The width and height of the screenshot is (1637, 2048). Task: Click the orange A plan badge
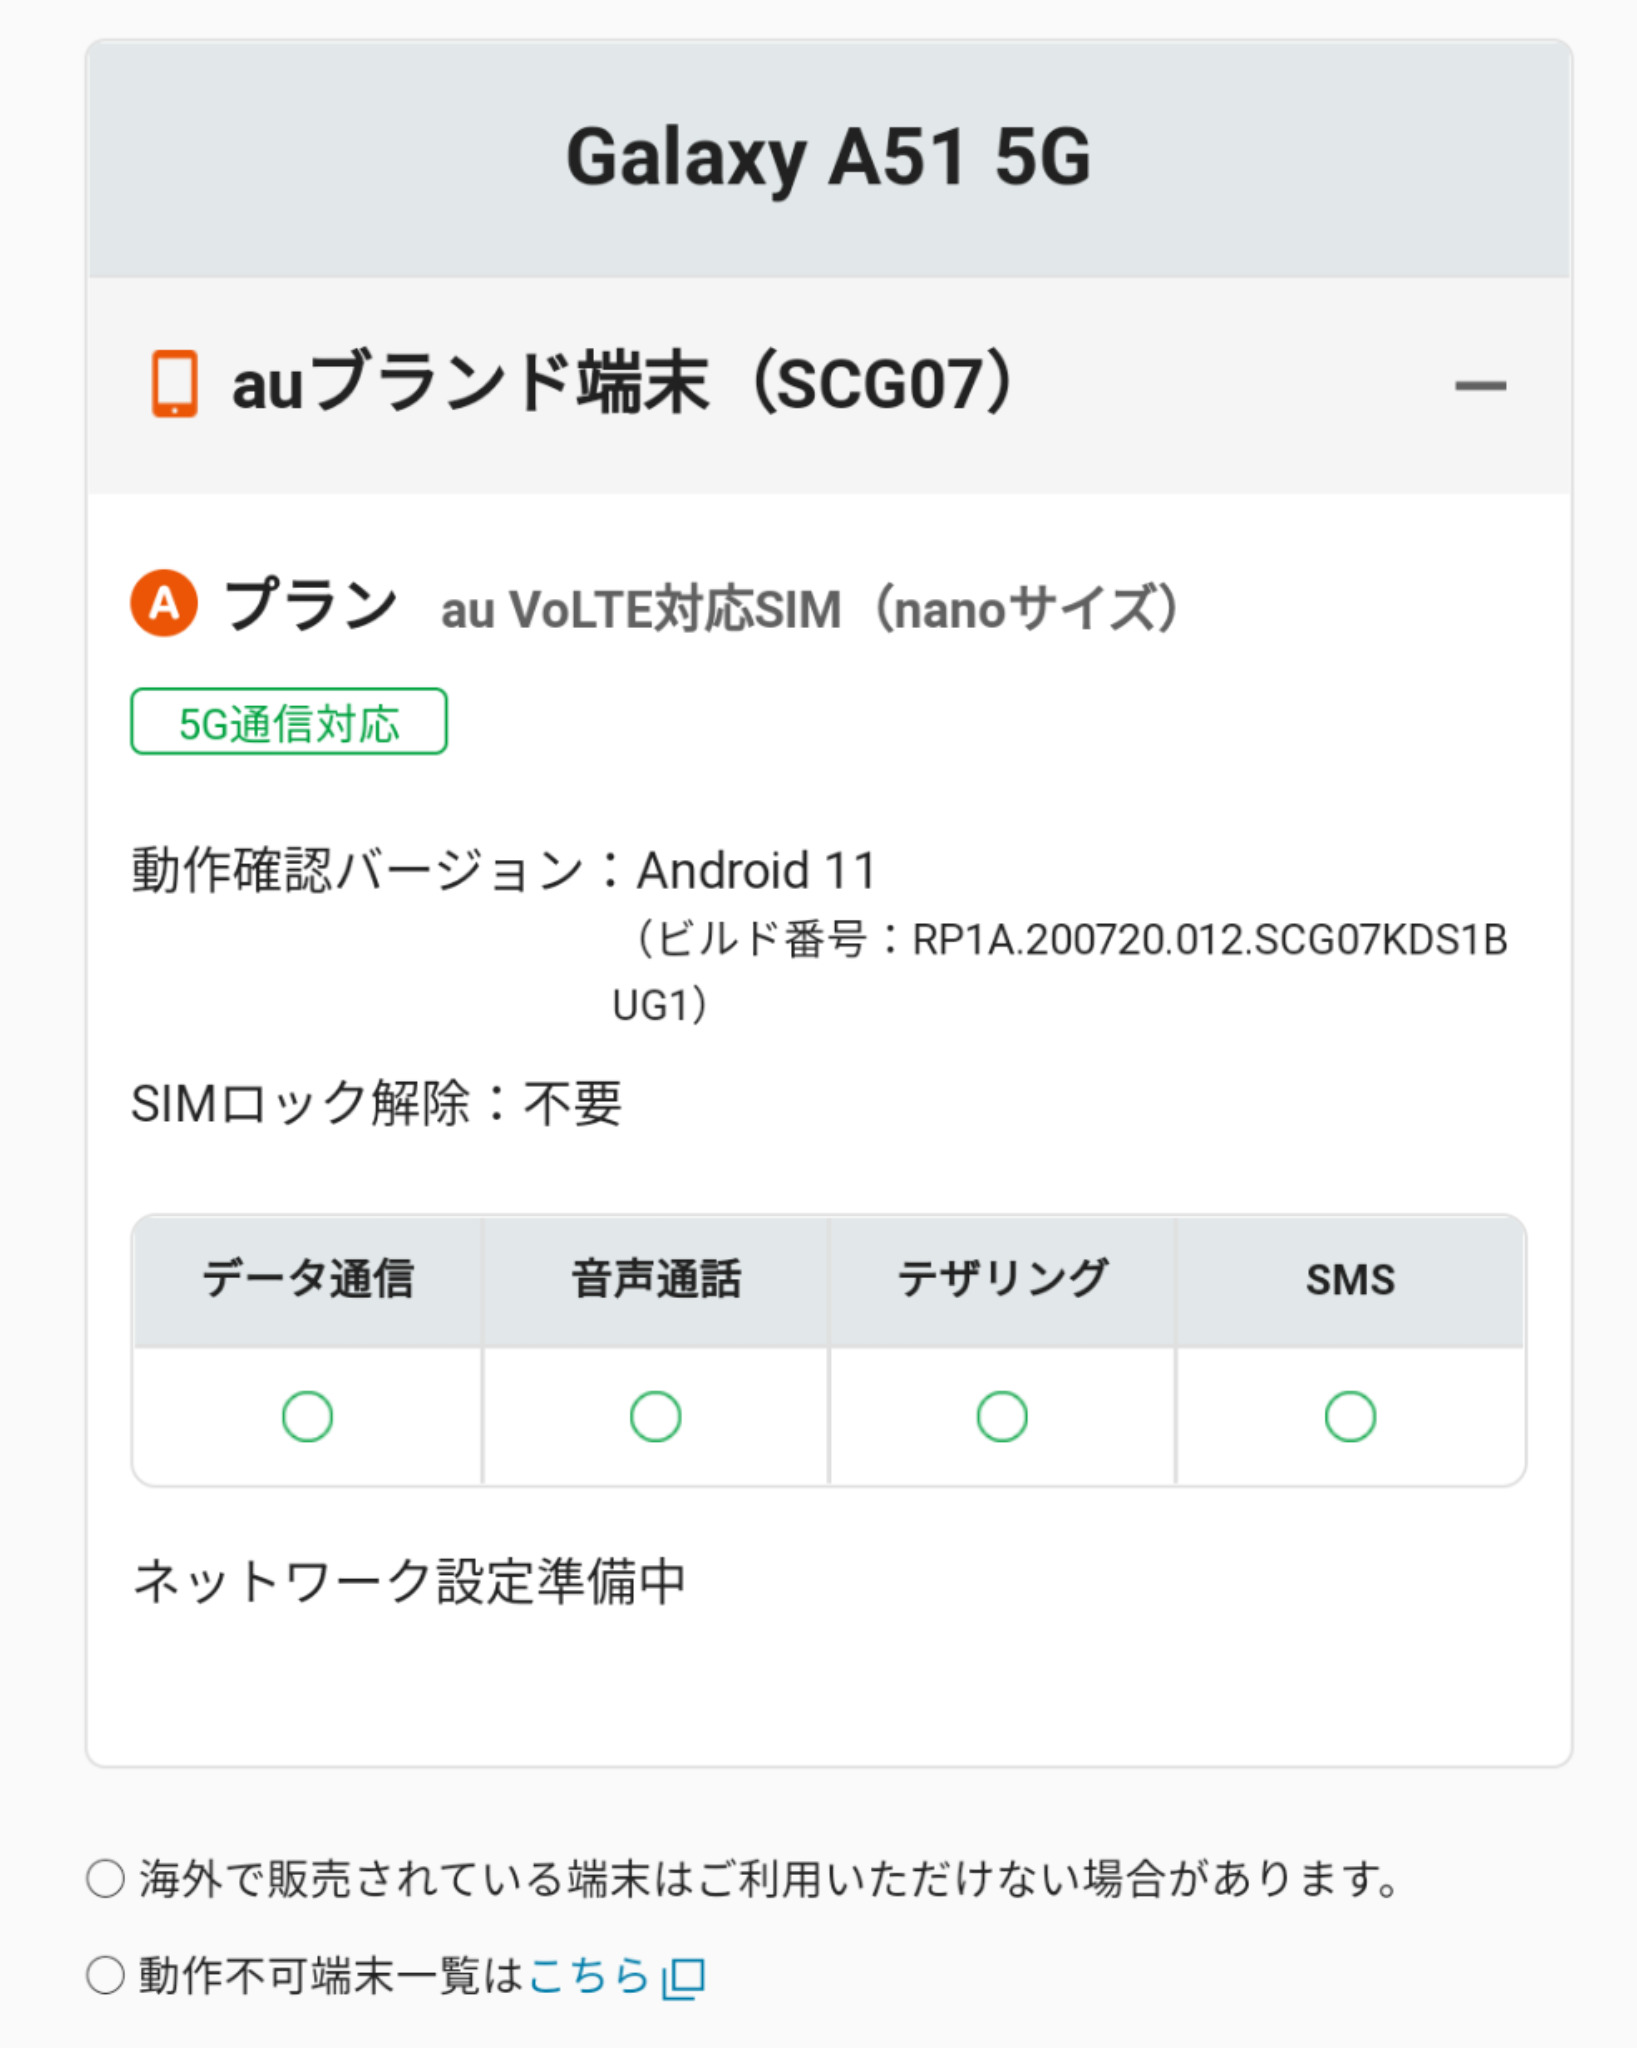(x=164, y=603)
